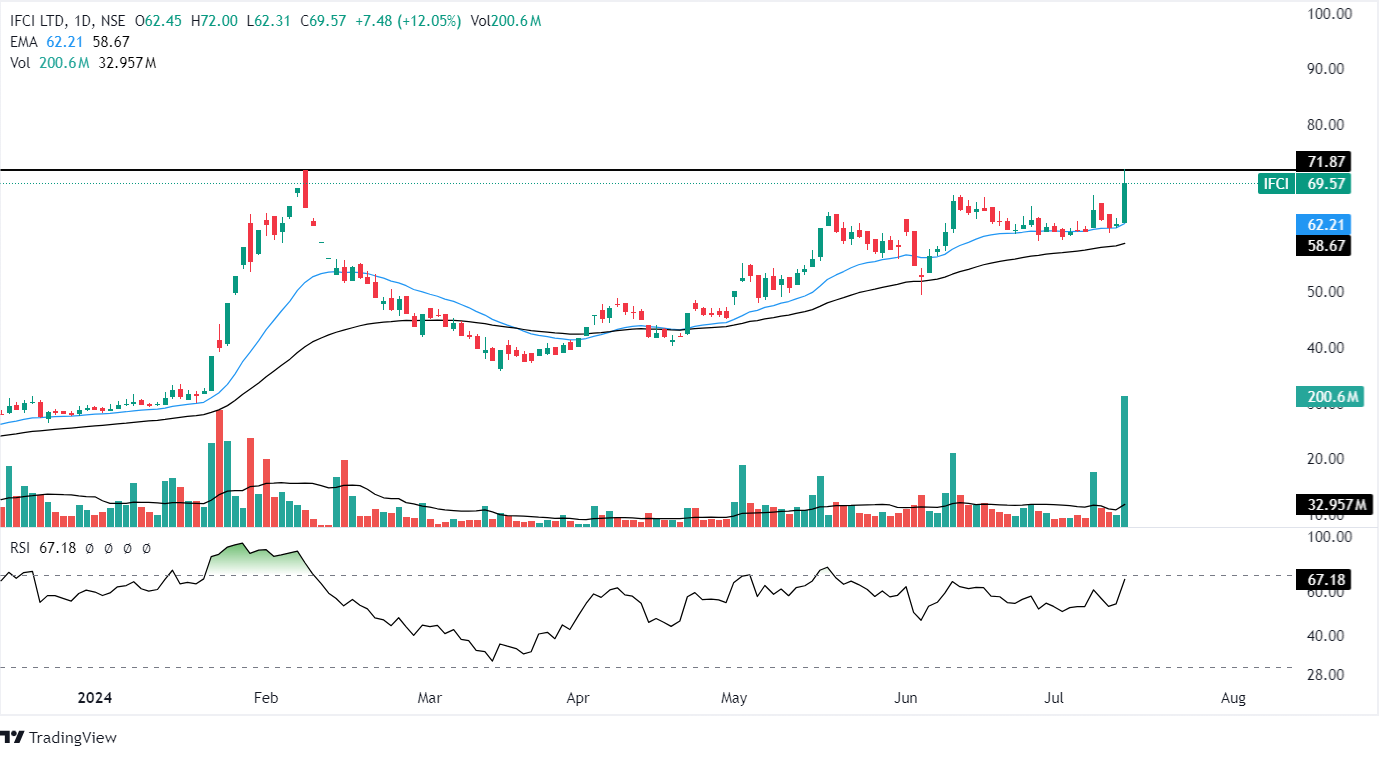Screen dimensions: 1391x759
Task: Click the blue 62.21 EMA axis label
Action: pos(1323,224)
